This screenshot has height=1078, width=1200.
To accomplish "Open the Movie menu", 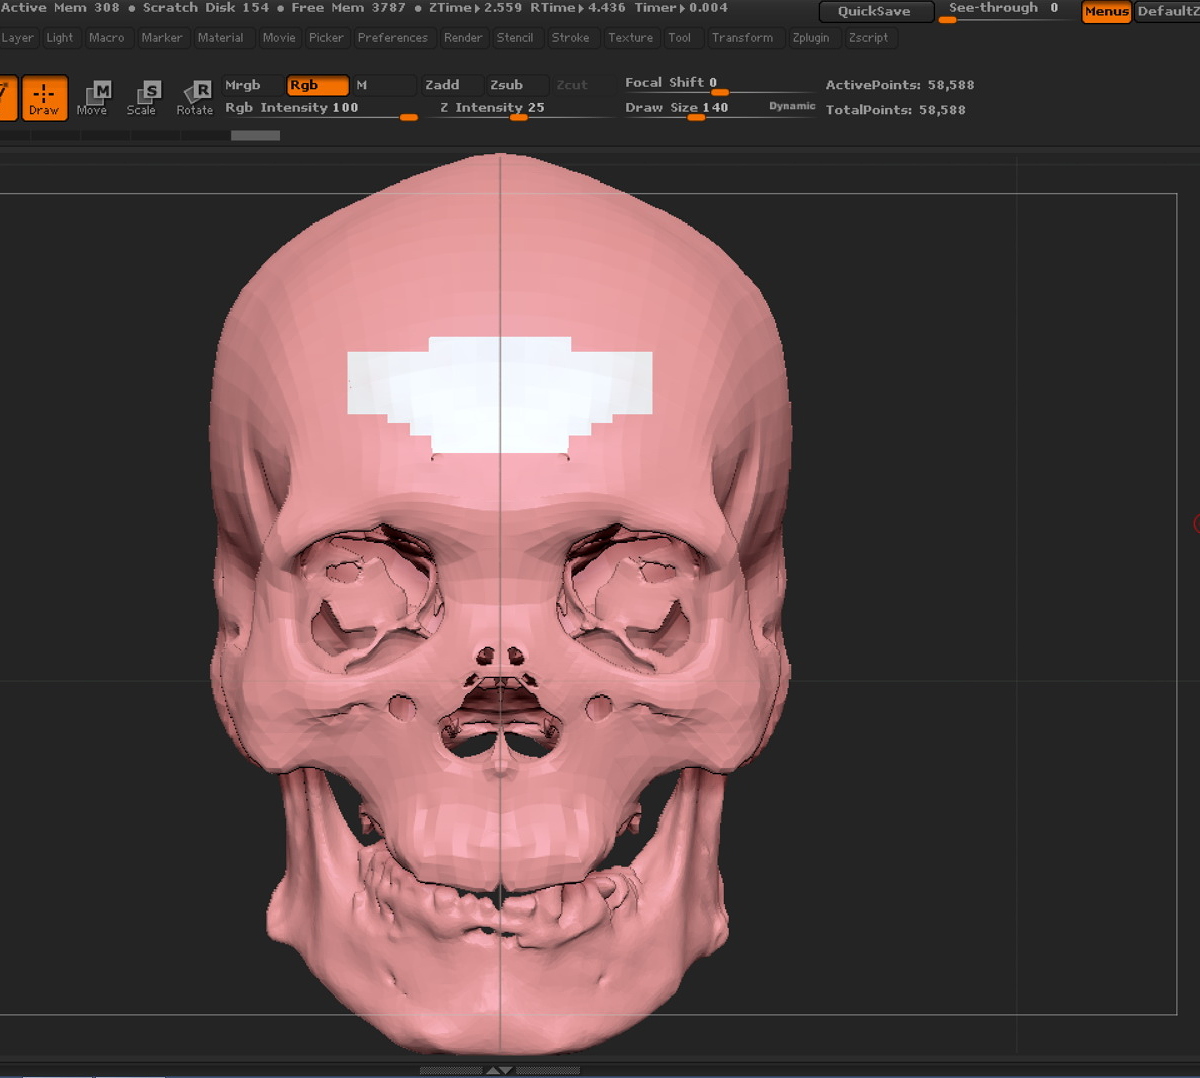I will tap(279, 38).
